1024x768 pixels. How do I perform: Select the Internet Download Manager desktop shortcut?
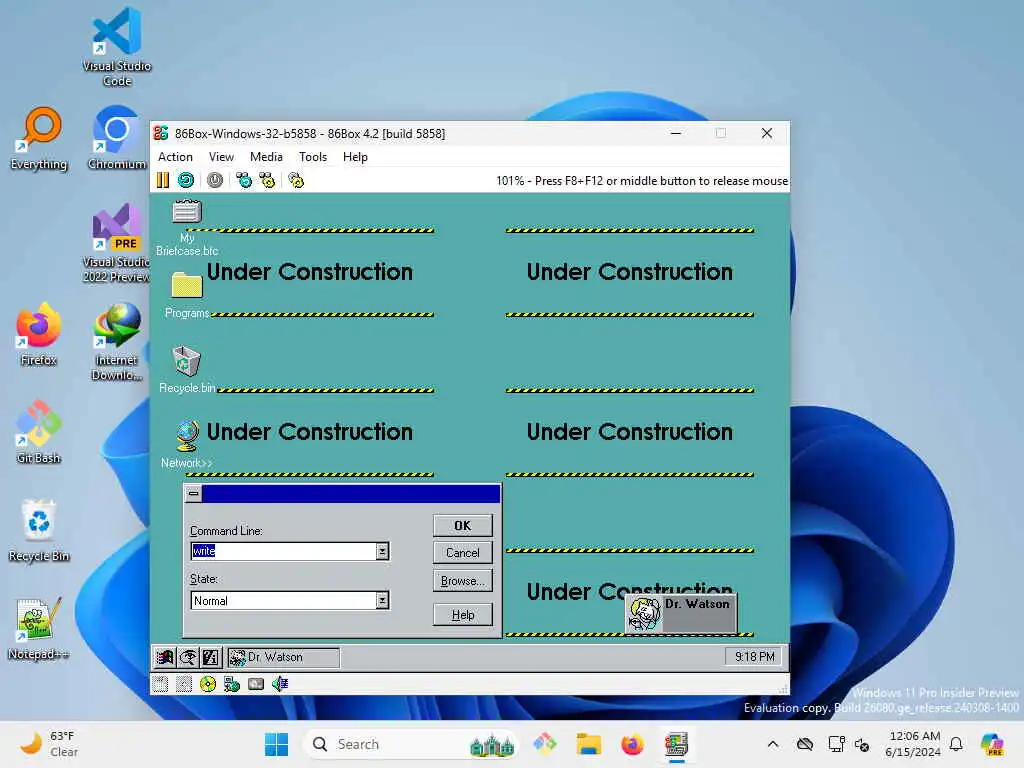point(117,342)
